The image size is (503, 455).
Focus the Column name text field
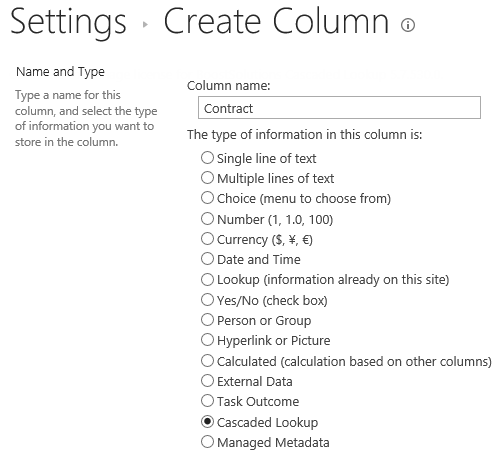339,108
